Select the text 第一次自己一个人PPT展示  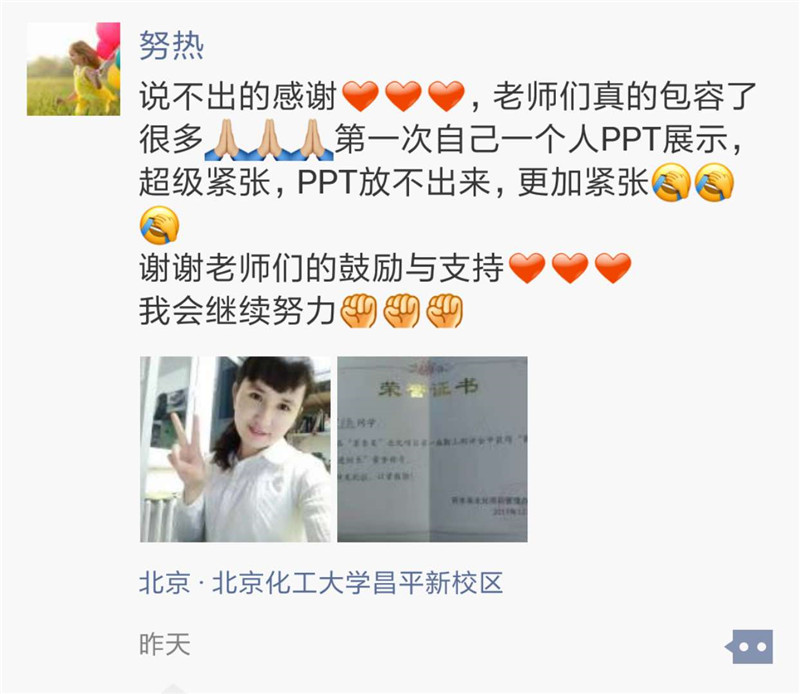[531, 139]
